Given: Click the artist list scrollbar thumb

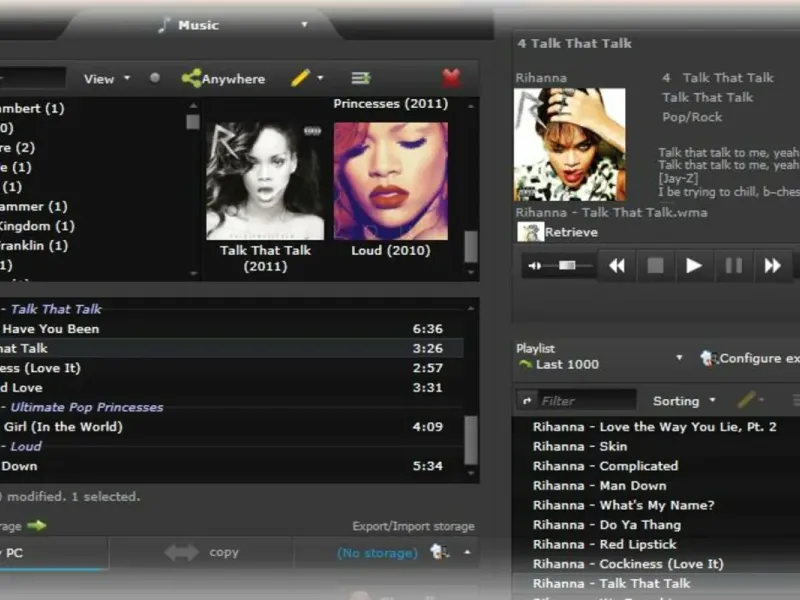Looking at the screenshot, I should [193, 121].
